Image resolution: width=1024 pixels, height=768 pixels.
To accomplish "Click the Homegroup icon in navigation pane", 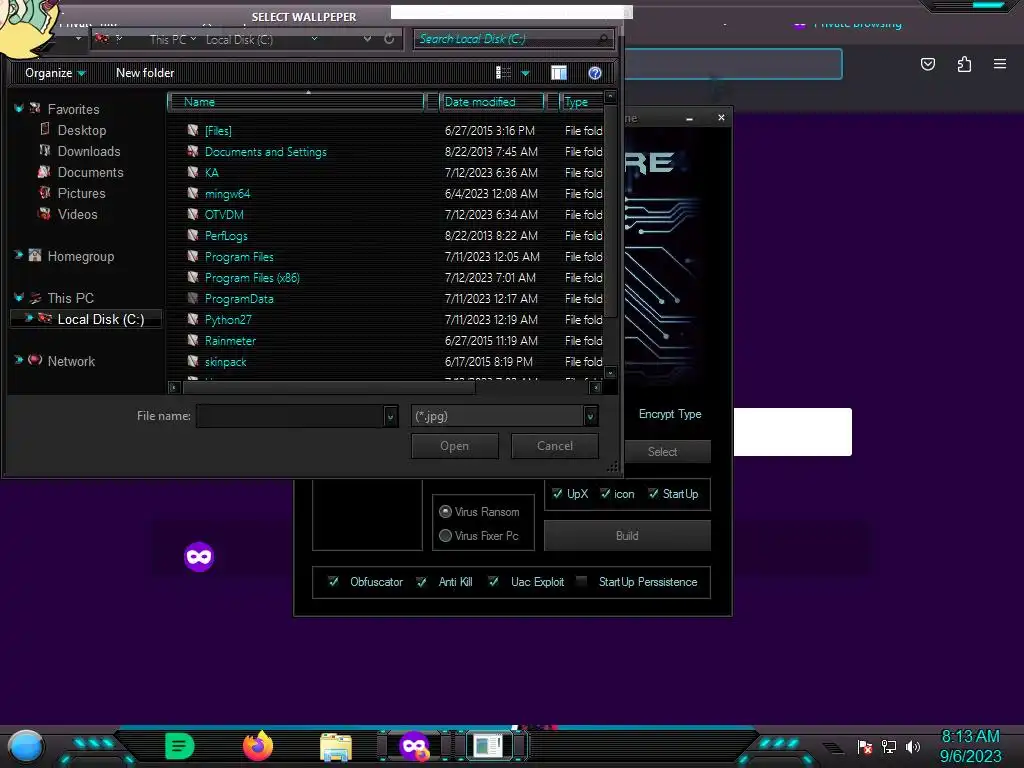I will pyautogui.click(x=35, y=255).
